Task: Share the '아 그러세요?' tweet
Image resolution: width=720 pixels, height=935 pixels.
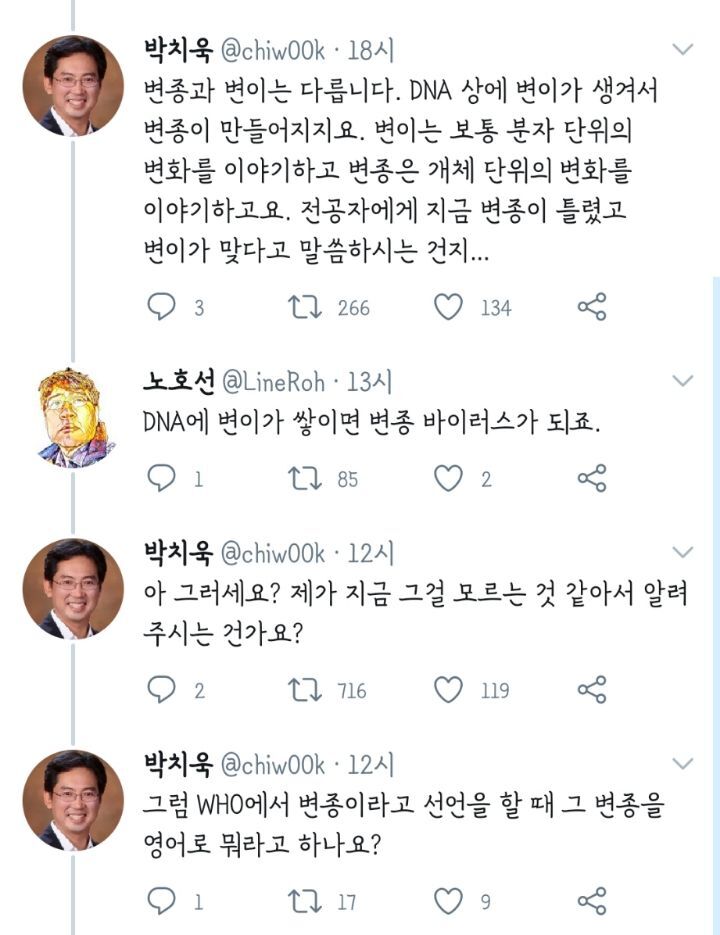Action: click(592, 689)
